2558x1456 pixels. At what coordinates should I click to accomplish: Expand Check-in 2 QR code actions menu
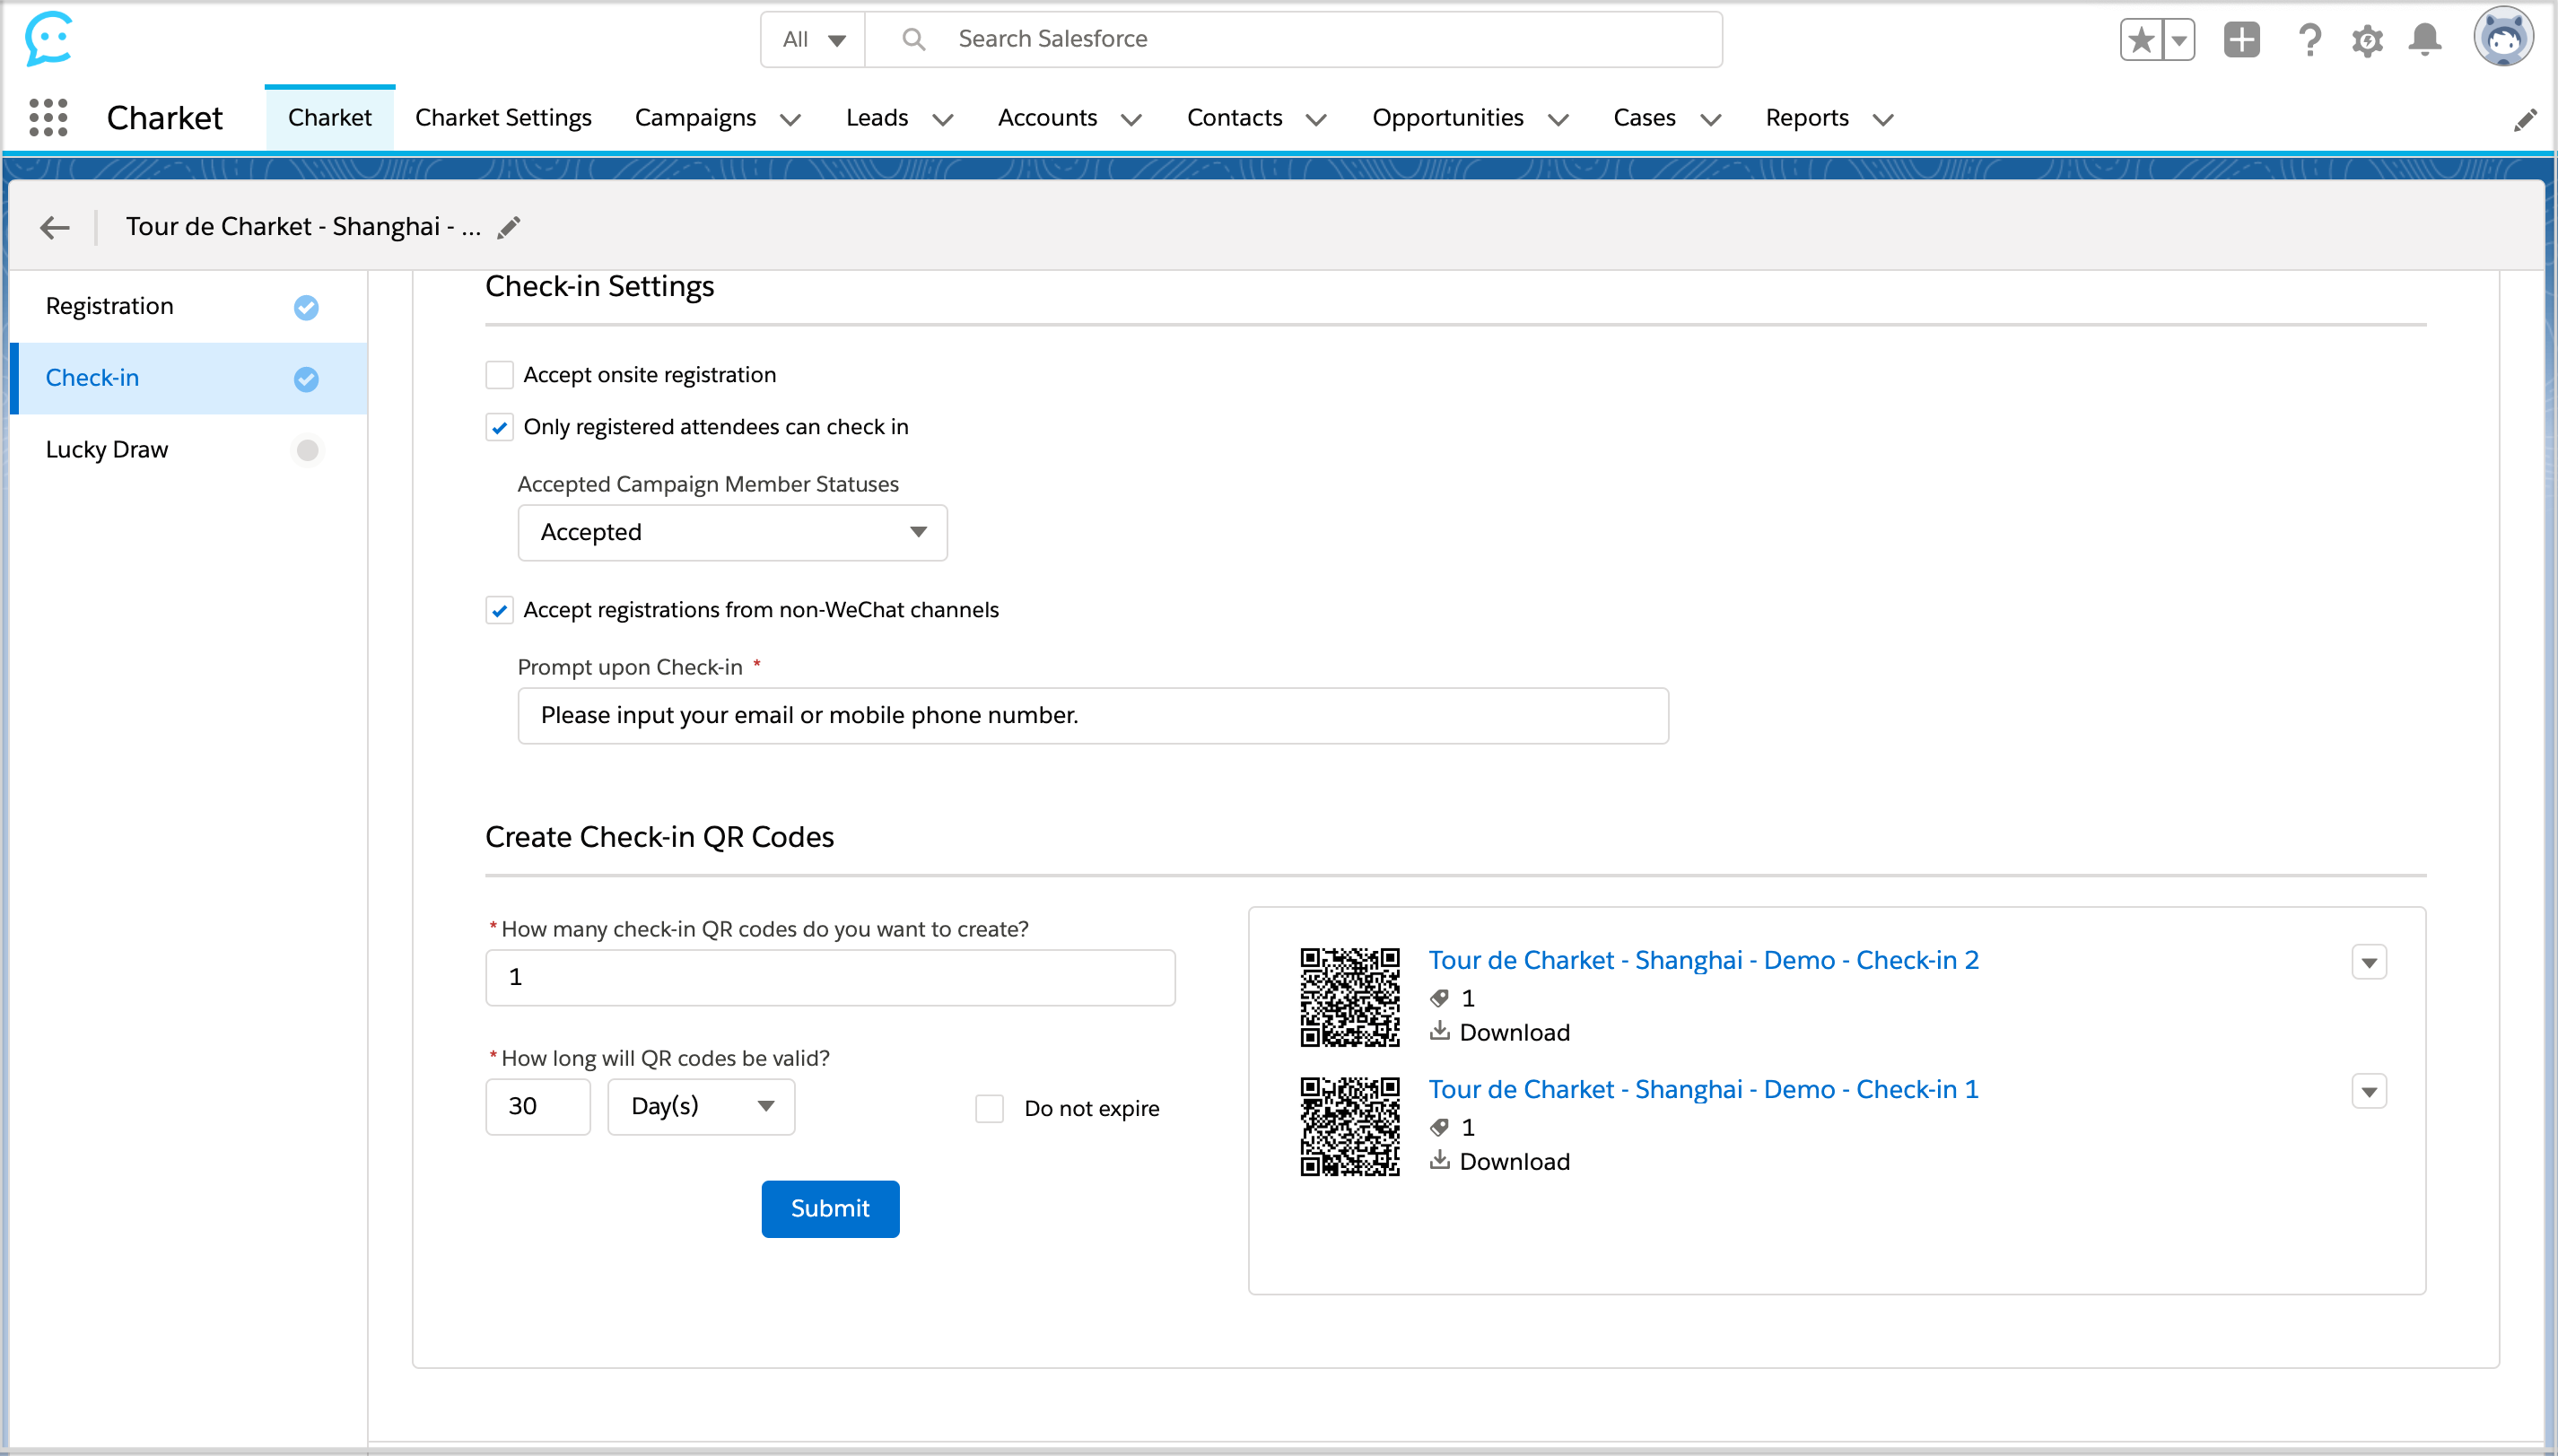2368,962
